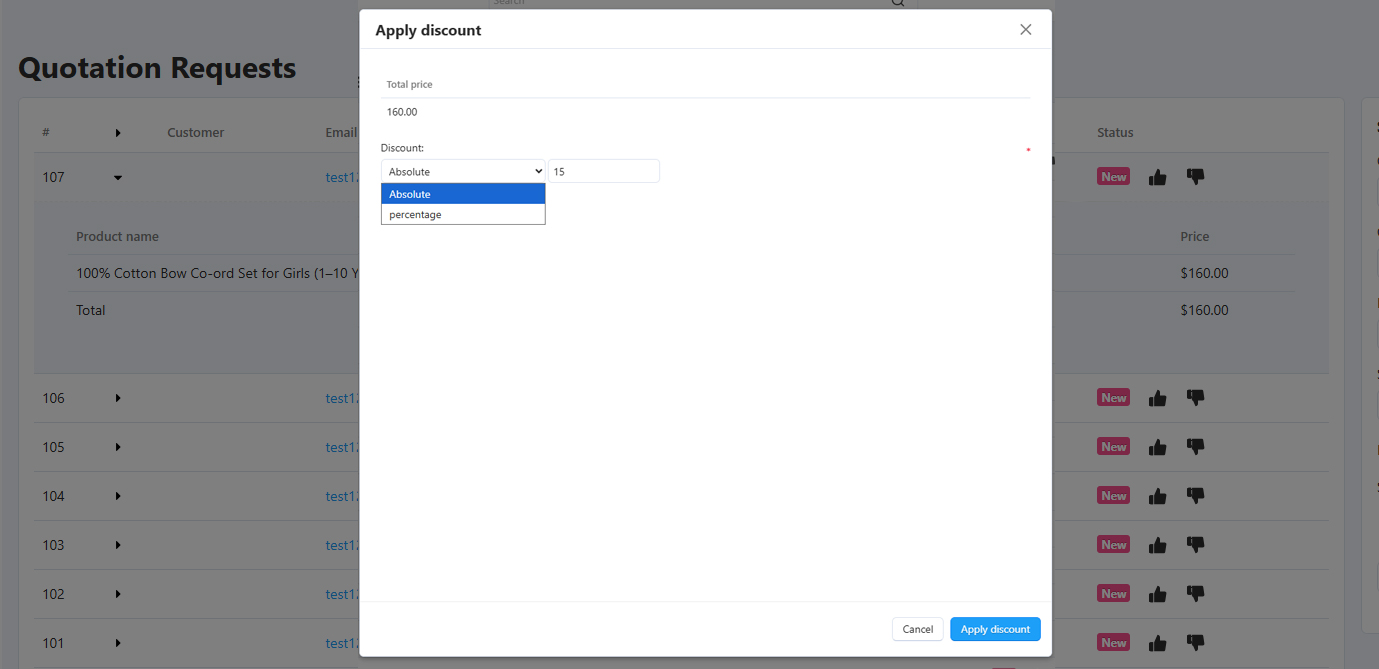Click thumbs-down icon for request 107
Viewport: 1379px width, 669px height.
(x=1195, y=177)
